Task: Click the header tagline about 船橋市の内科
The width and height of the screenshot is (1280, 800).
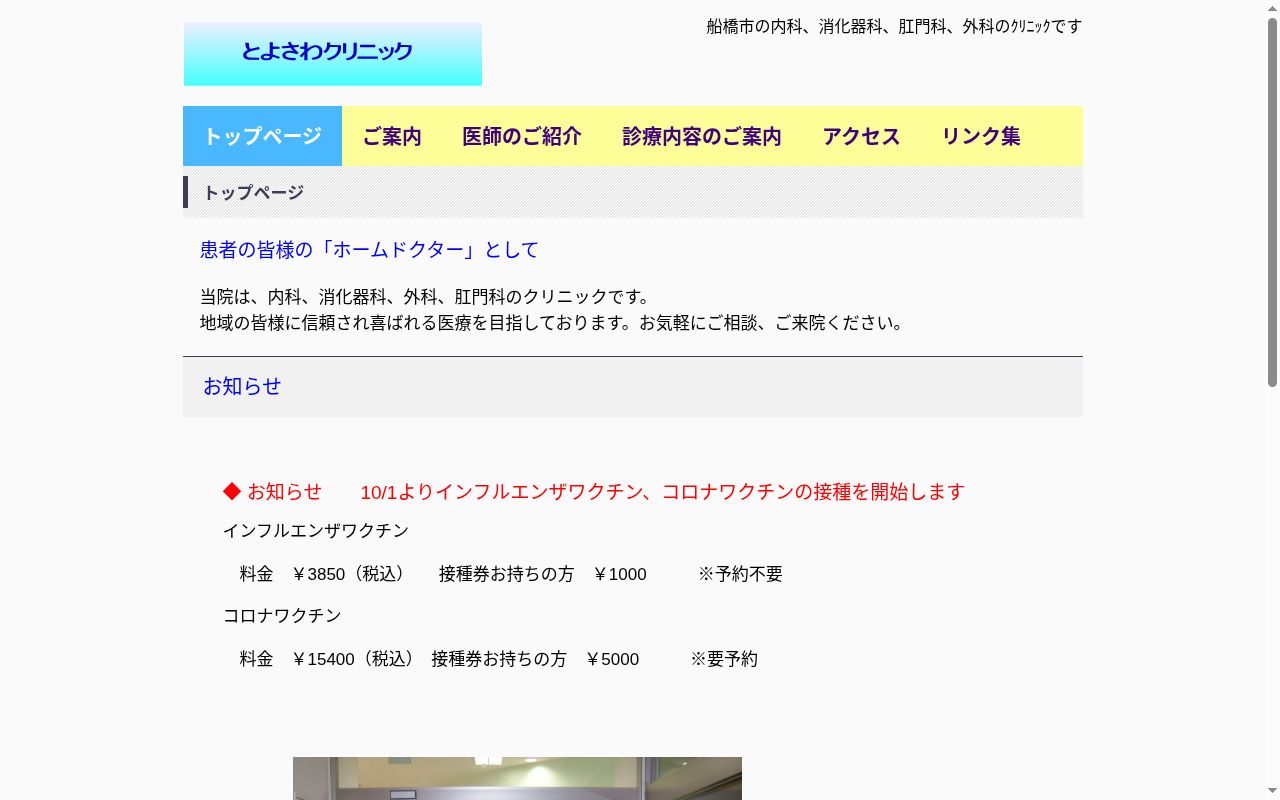Action: [x=894, y=27]
